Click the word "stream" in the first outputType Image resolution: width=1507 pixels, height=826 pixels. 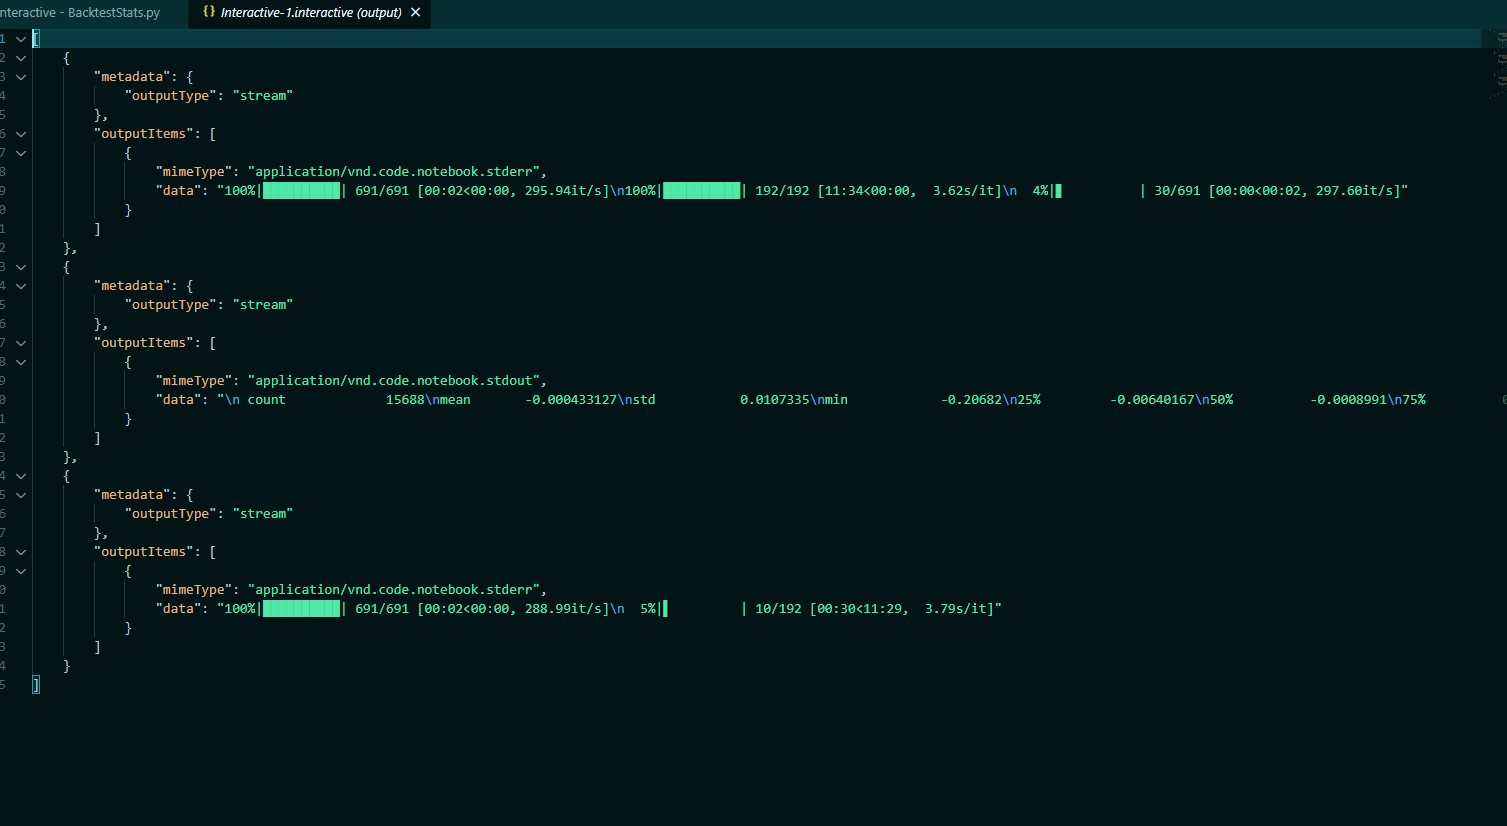[x=263, y=95]
